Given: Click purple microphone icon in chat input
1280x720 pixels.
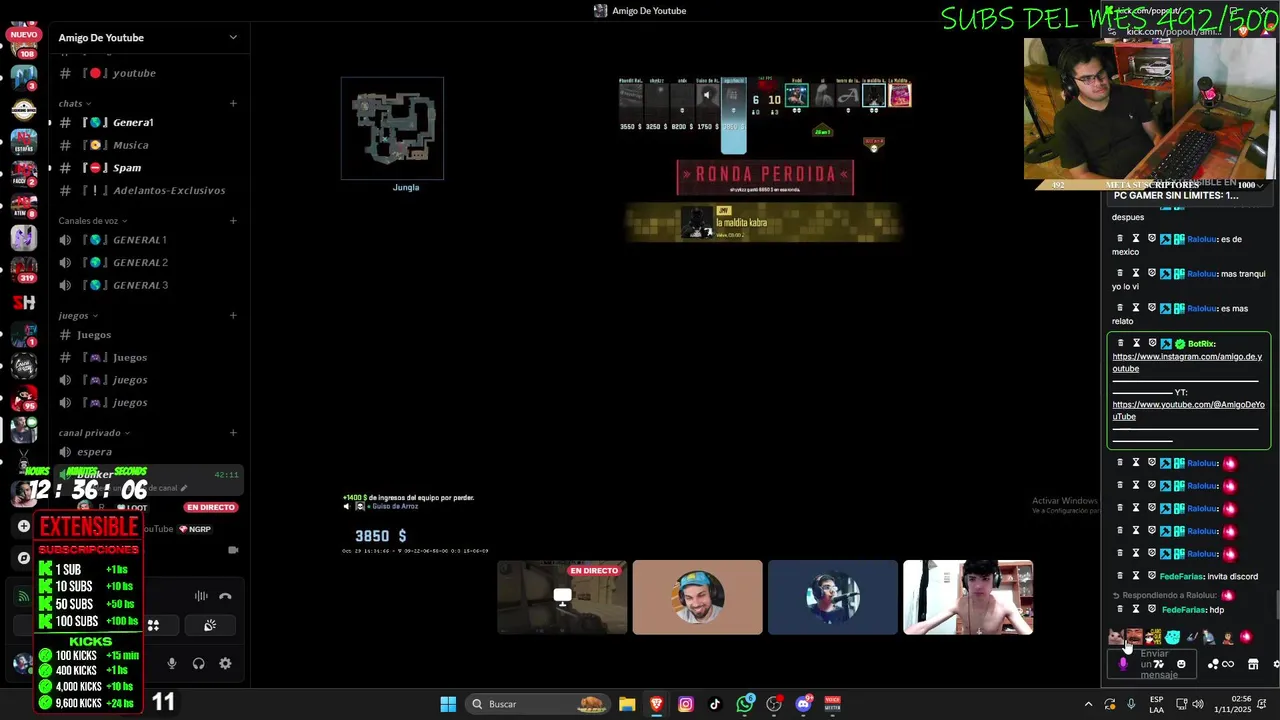Looking at the screenshot, I should [1123, 664].
